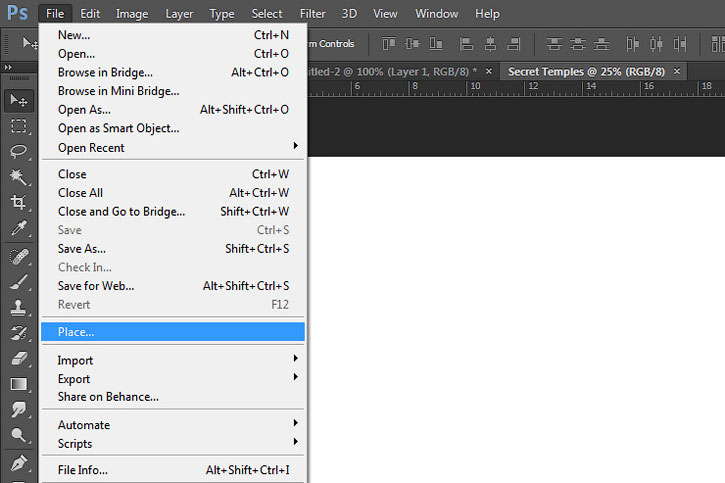
Task: Click Distribute Right Edges icon
Action: (x=680, y=44)
